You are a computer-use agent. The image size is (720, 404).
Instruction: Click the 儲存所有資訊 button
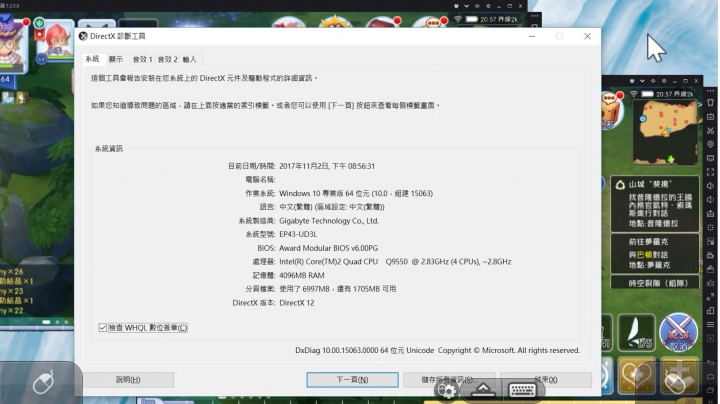(x=449, y=380)
